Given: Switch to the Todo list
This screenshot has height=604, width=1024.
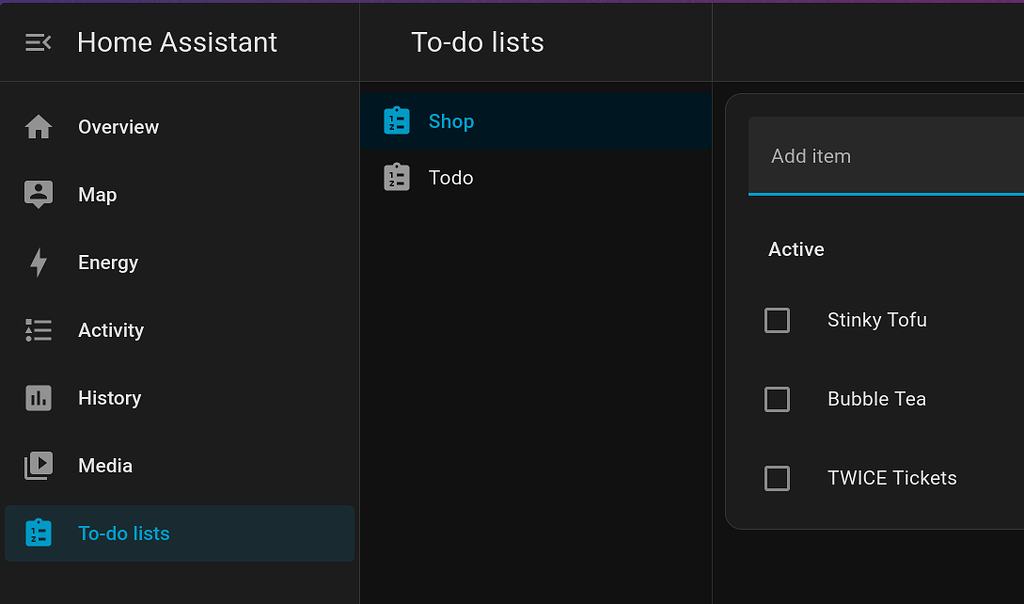Looking at the screenshot, I should tap(451, 177).
